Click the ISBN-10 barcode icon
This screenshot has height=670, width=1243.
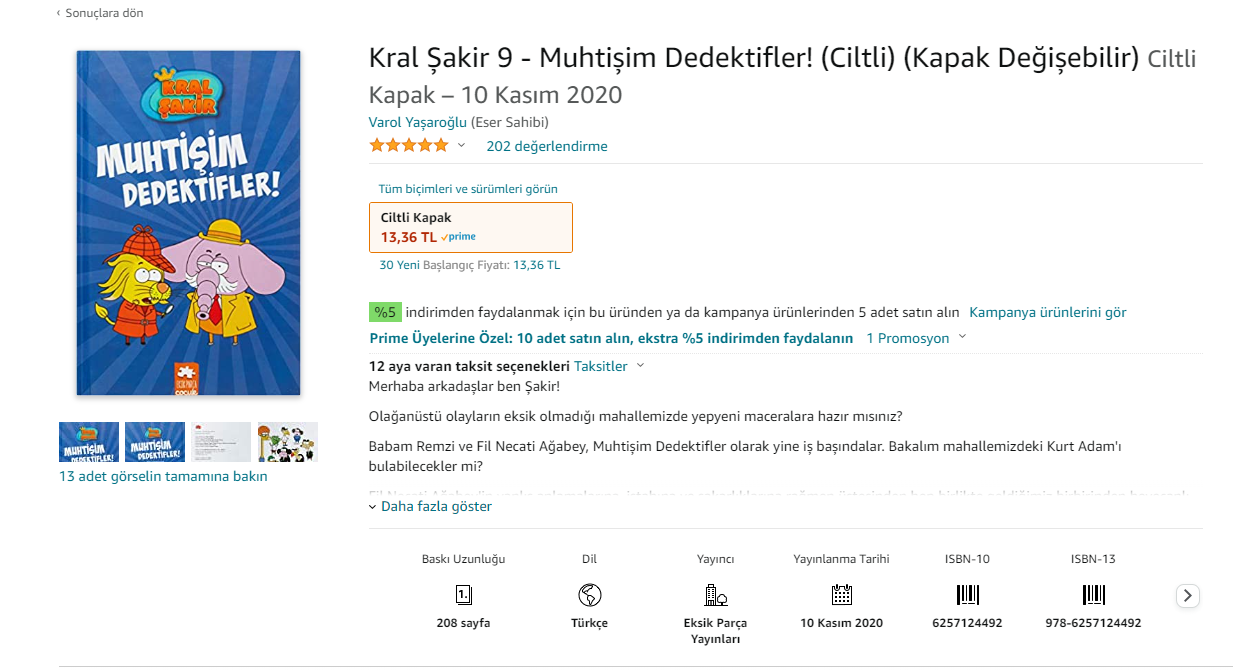pyautogui.click(x=968, y=595)
